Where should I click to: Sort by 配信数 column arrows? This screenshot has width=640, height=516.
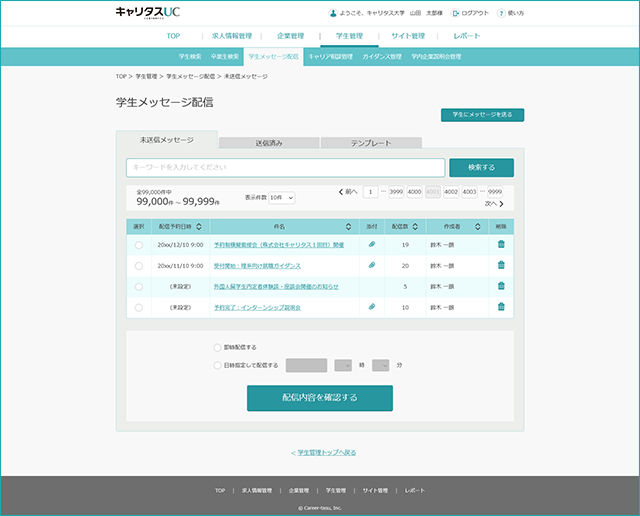point(415,227)
